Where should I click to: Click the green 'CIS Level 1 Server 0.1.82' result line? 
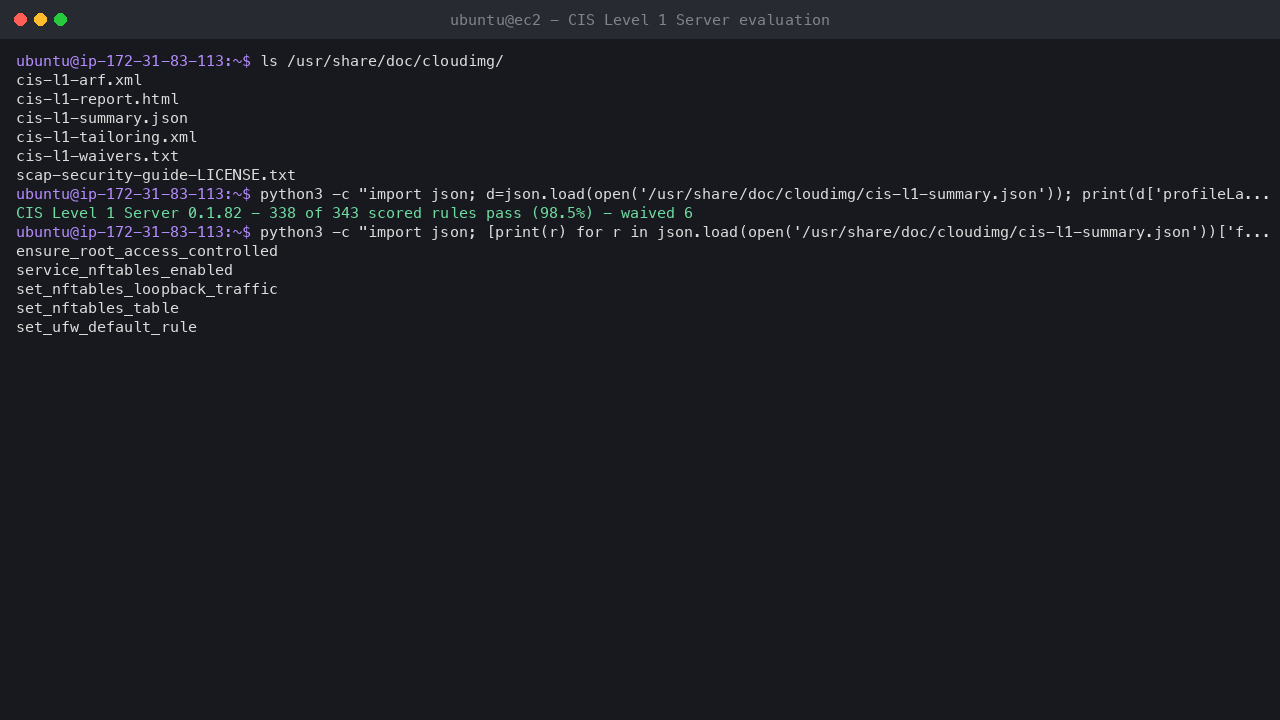point(354,213)
